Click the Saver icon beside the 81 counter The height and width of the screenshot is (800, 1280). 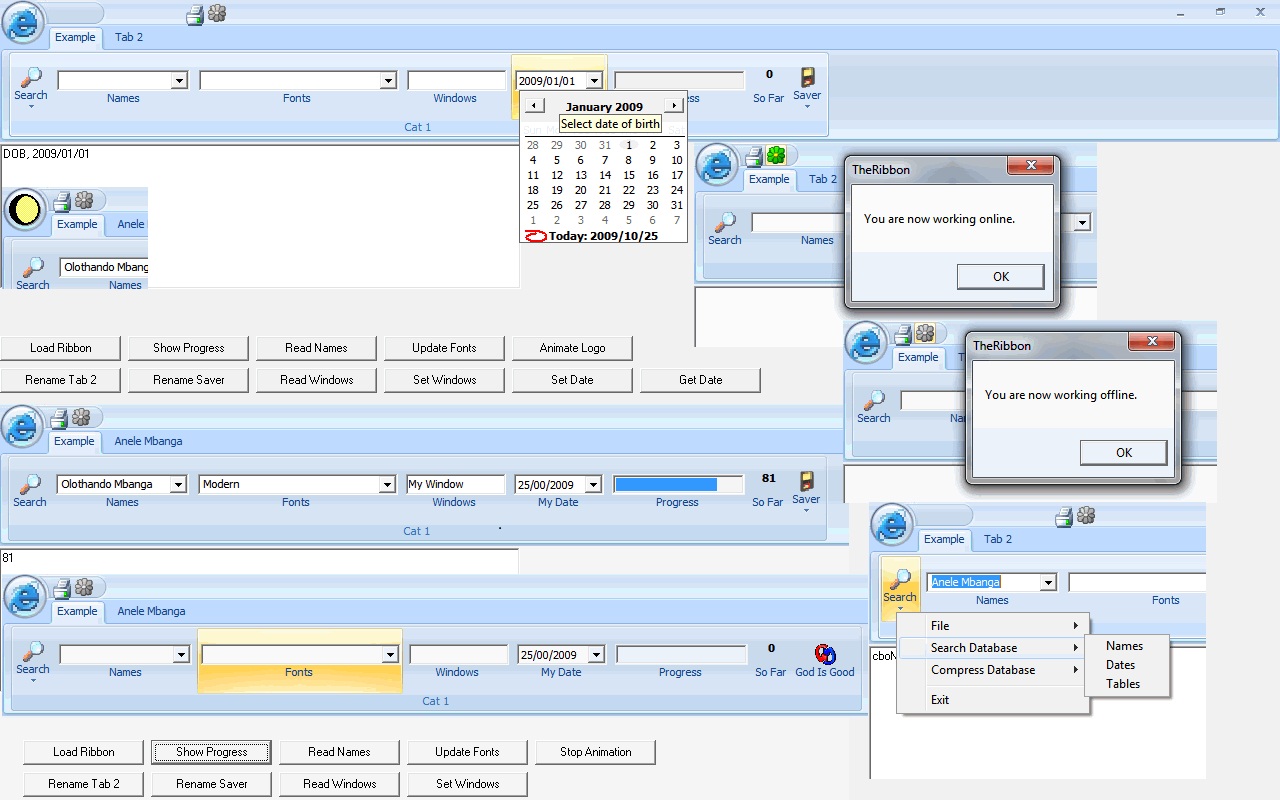click(x=806, y=482)
